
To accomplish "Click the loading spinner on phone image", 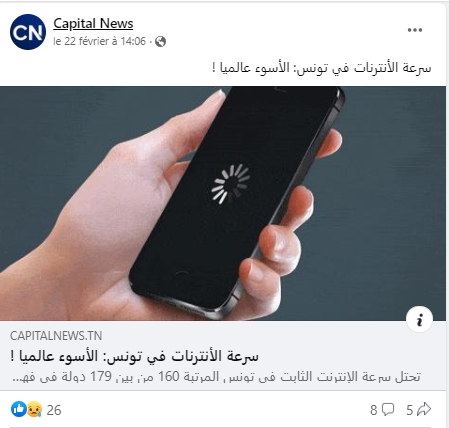I will coord(231,183).
